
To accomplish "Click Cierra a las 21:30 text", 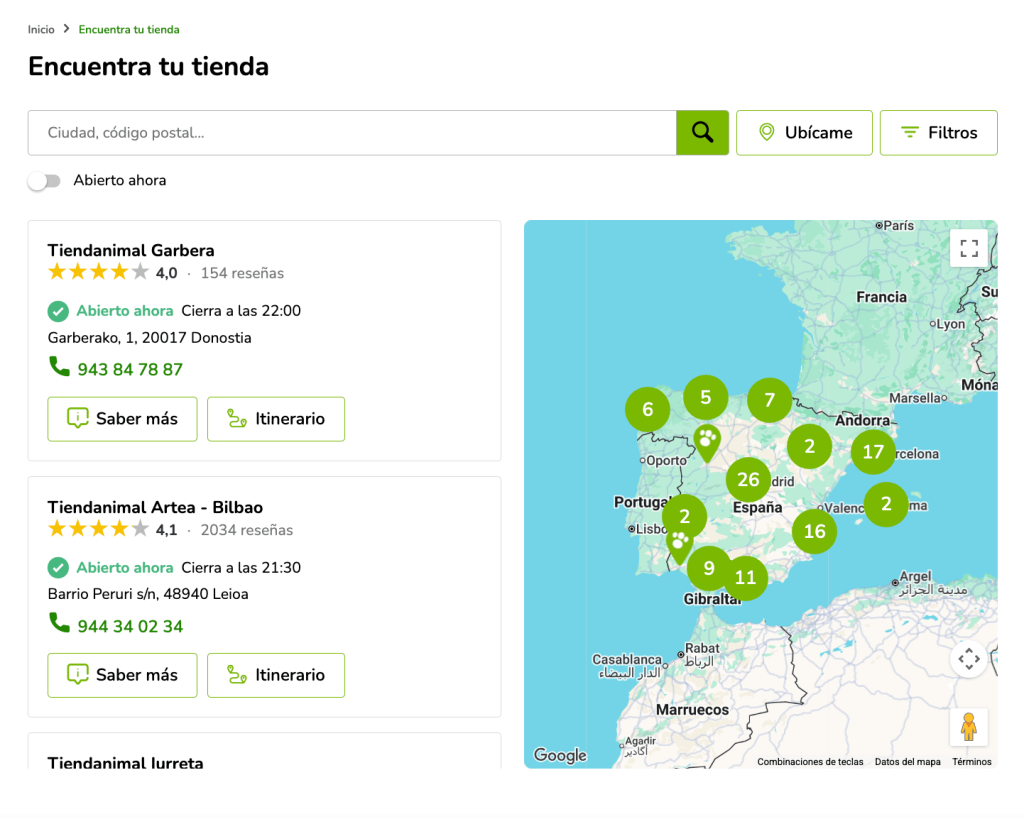I will pyautogui.click(x=241, y=568).
